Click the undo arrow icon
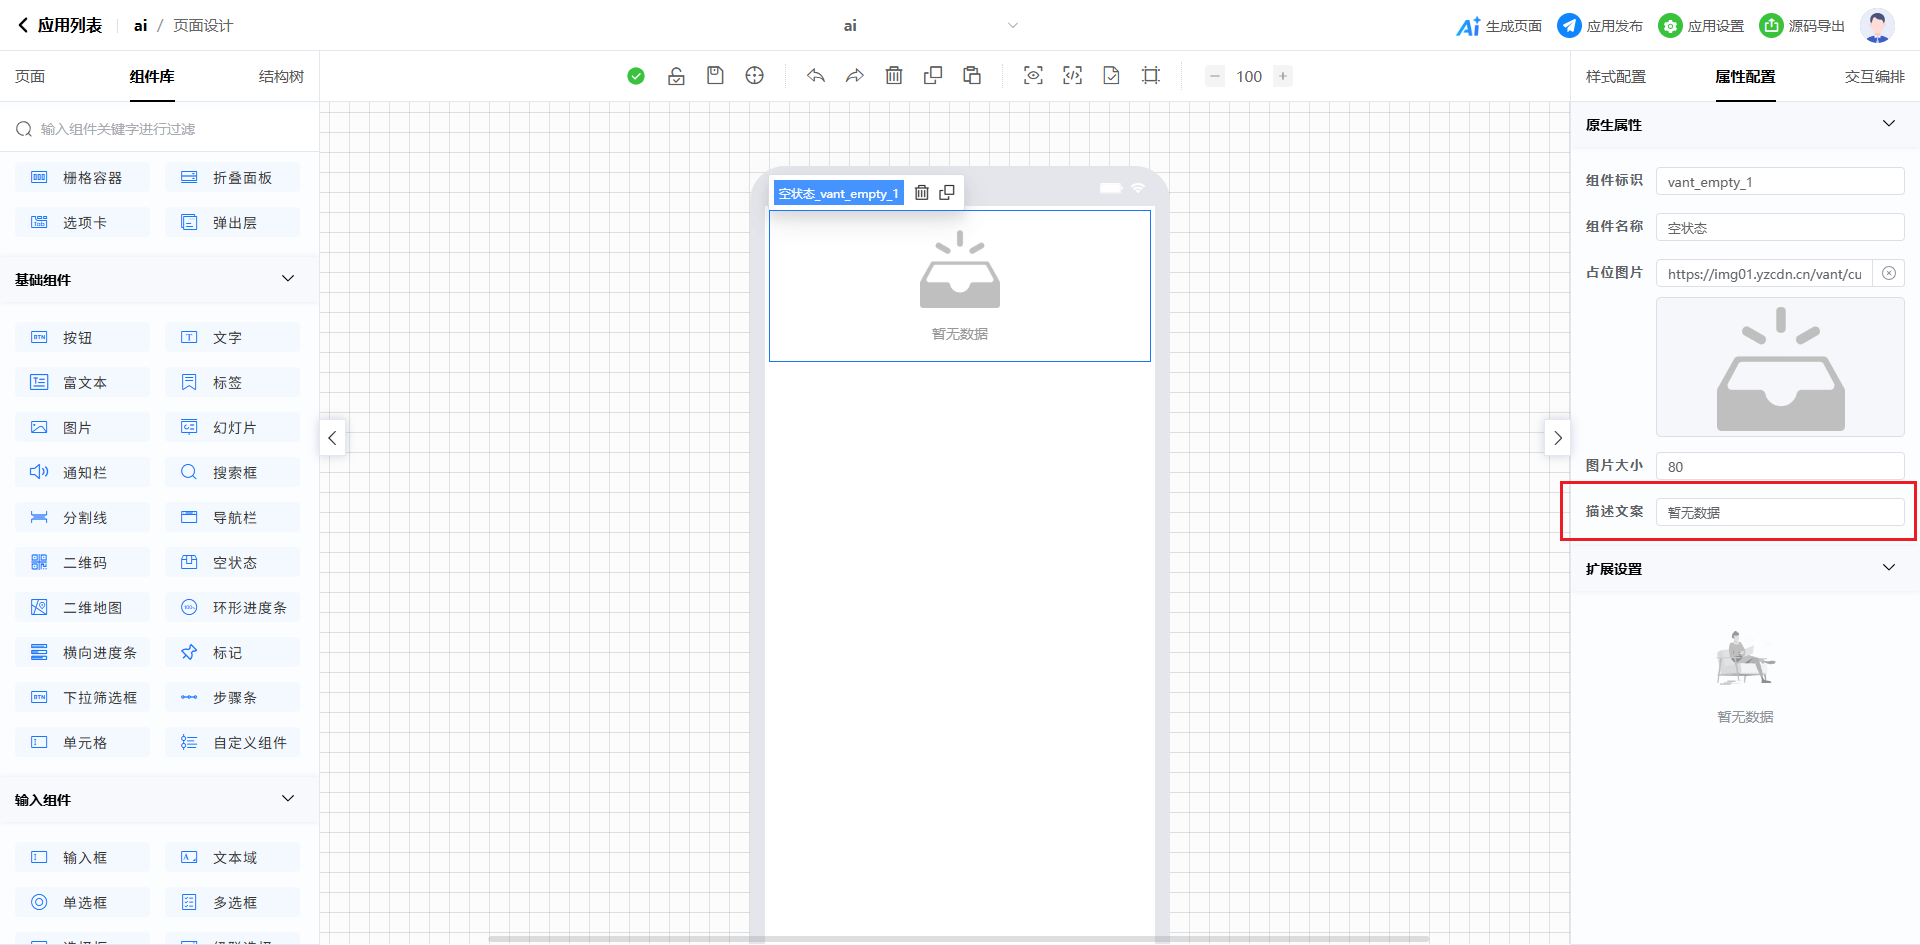This screenshot has width=1920, height=945. pos(816,76)
